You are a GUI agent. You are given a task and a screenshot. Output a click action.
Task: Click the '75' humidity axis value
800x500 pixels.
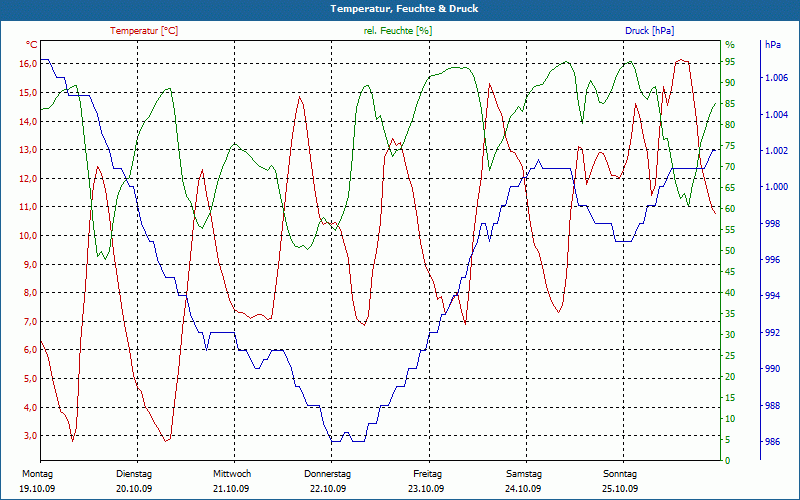[x=730, y=145]
